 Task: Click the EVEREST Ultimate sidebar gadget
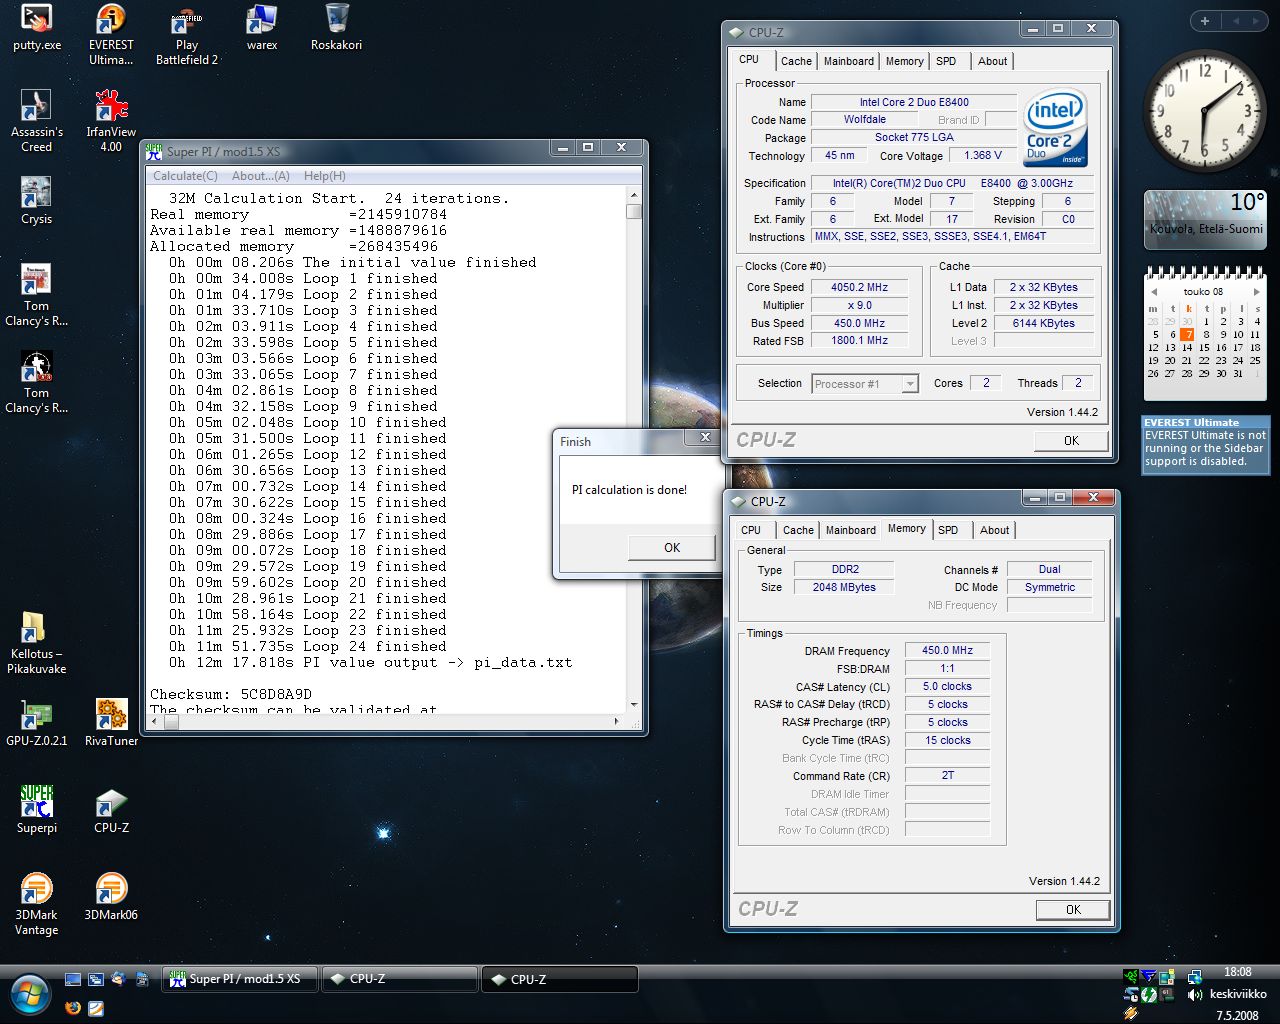[x=1205, y=444]
